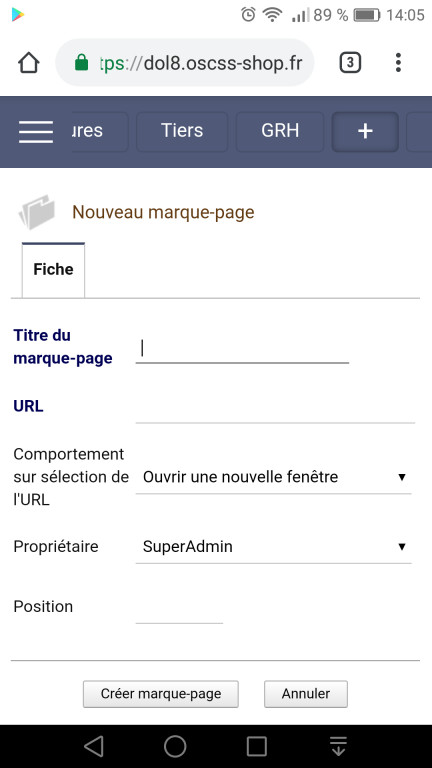
Task: Open the tab switcher showing 3 tabs
Action: (x=350, y=63)
